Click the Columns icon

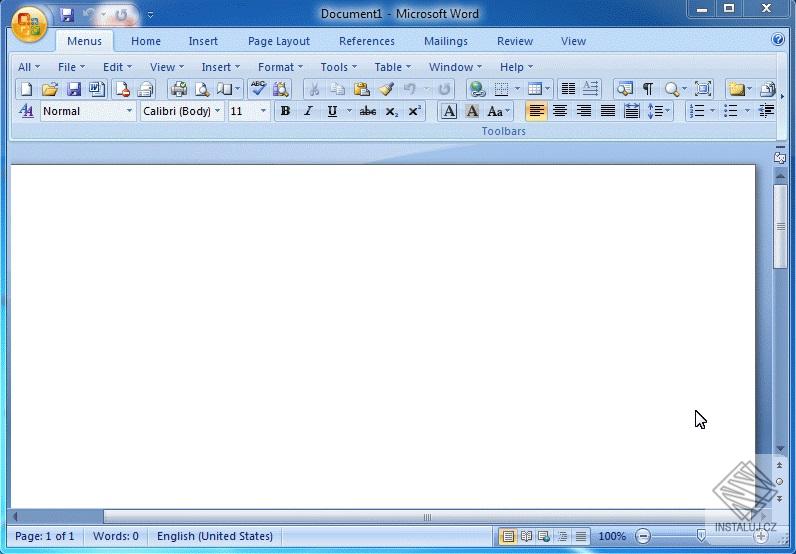pos(568,89)
